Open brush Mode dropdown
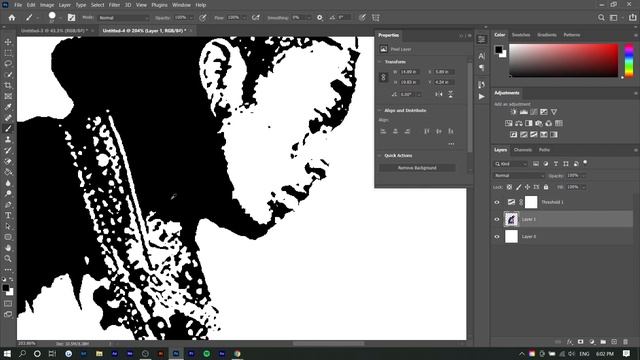 click(x=123, y=18)
